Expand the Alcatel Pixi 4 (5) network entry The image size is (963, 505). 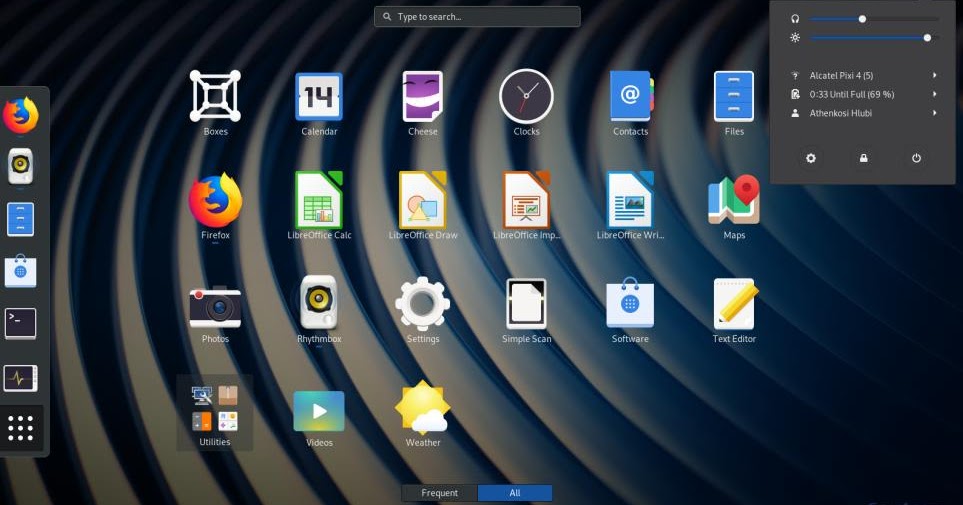[x=863, y=76]
